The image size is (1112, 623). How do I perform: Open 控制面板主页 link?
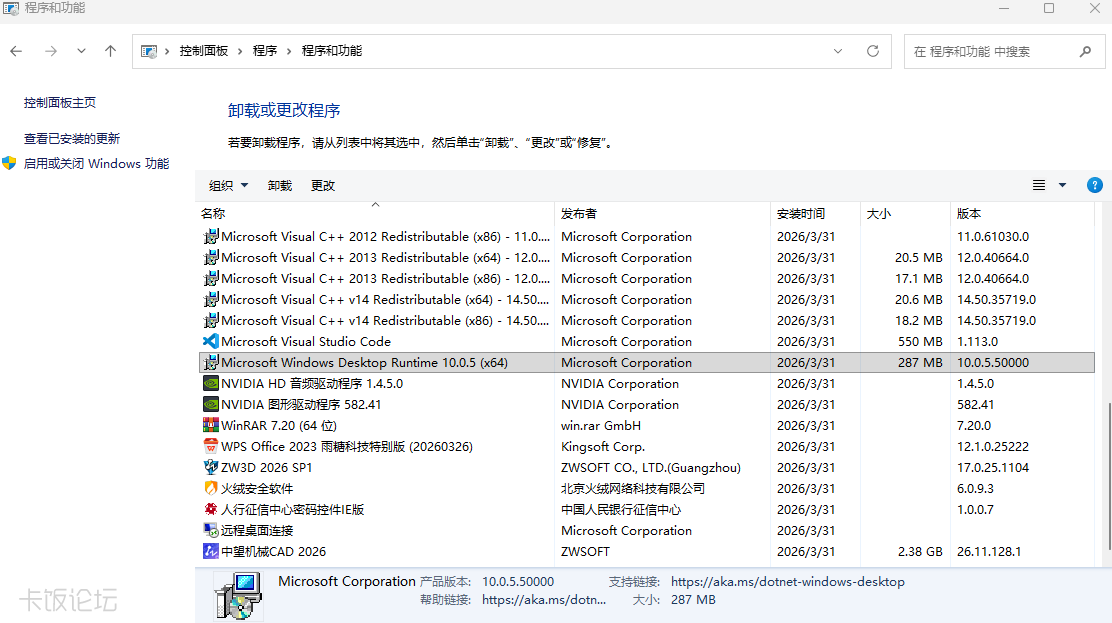(60, 103)
